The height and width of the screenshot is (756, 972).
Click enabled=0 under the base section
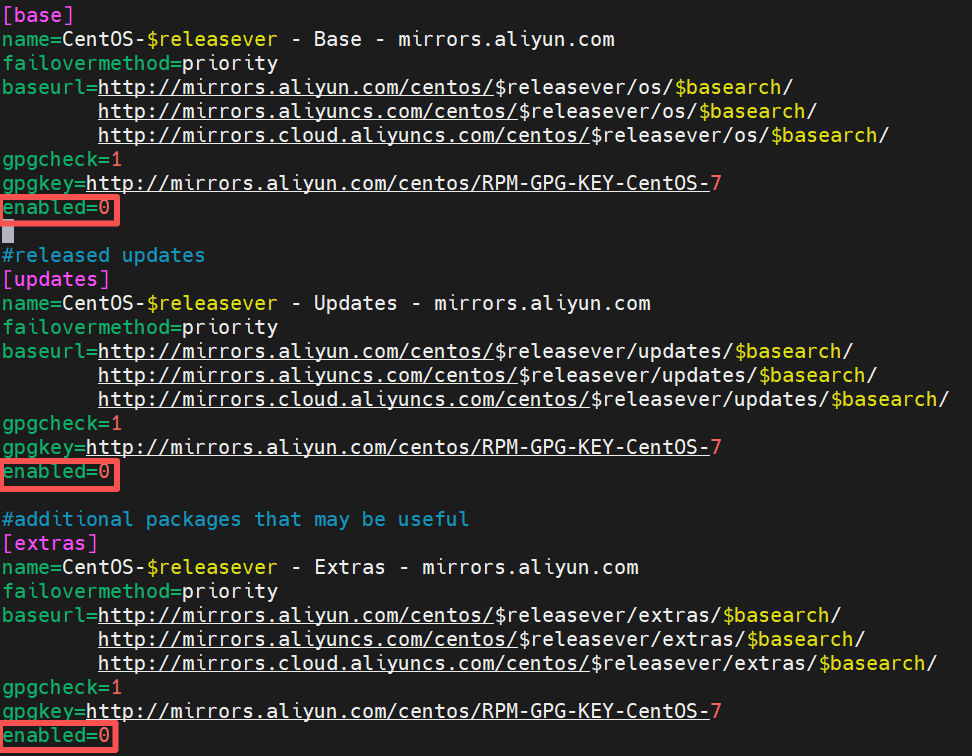(x=56, y=208)
